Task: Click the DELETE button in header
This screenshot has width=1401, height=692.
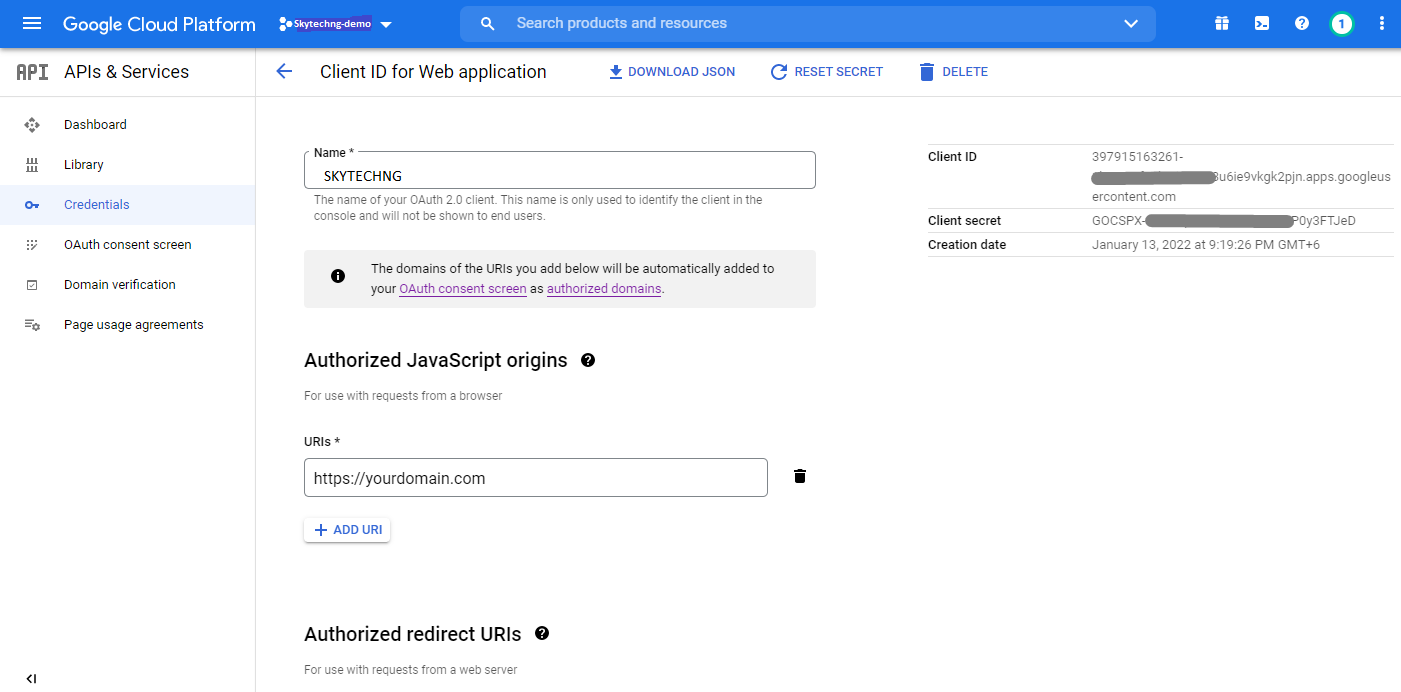Action: [953, 72]
